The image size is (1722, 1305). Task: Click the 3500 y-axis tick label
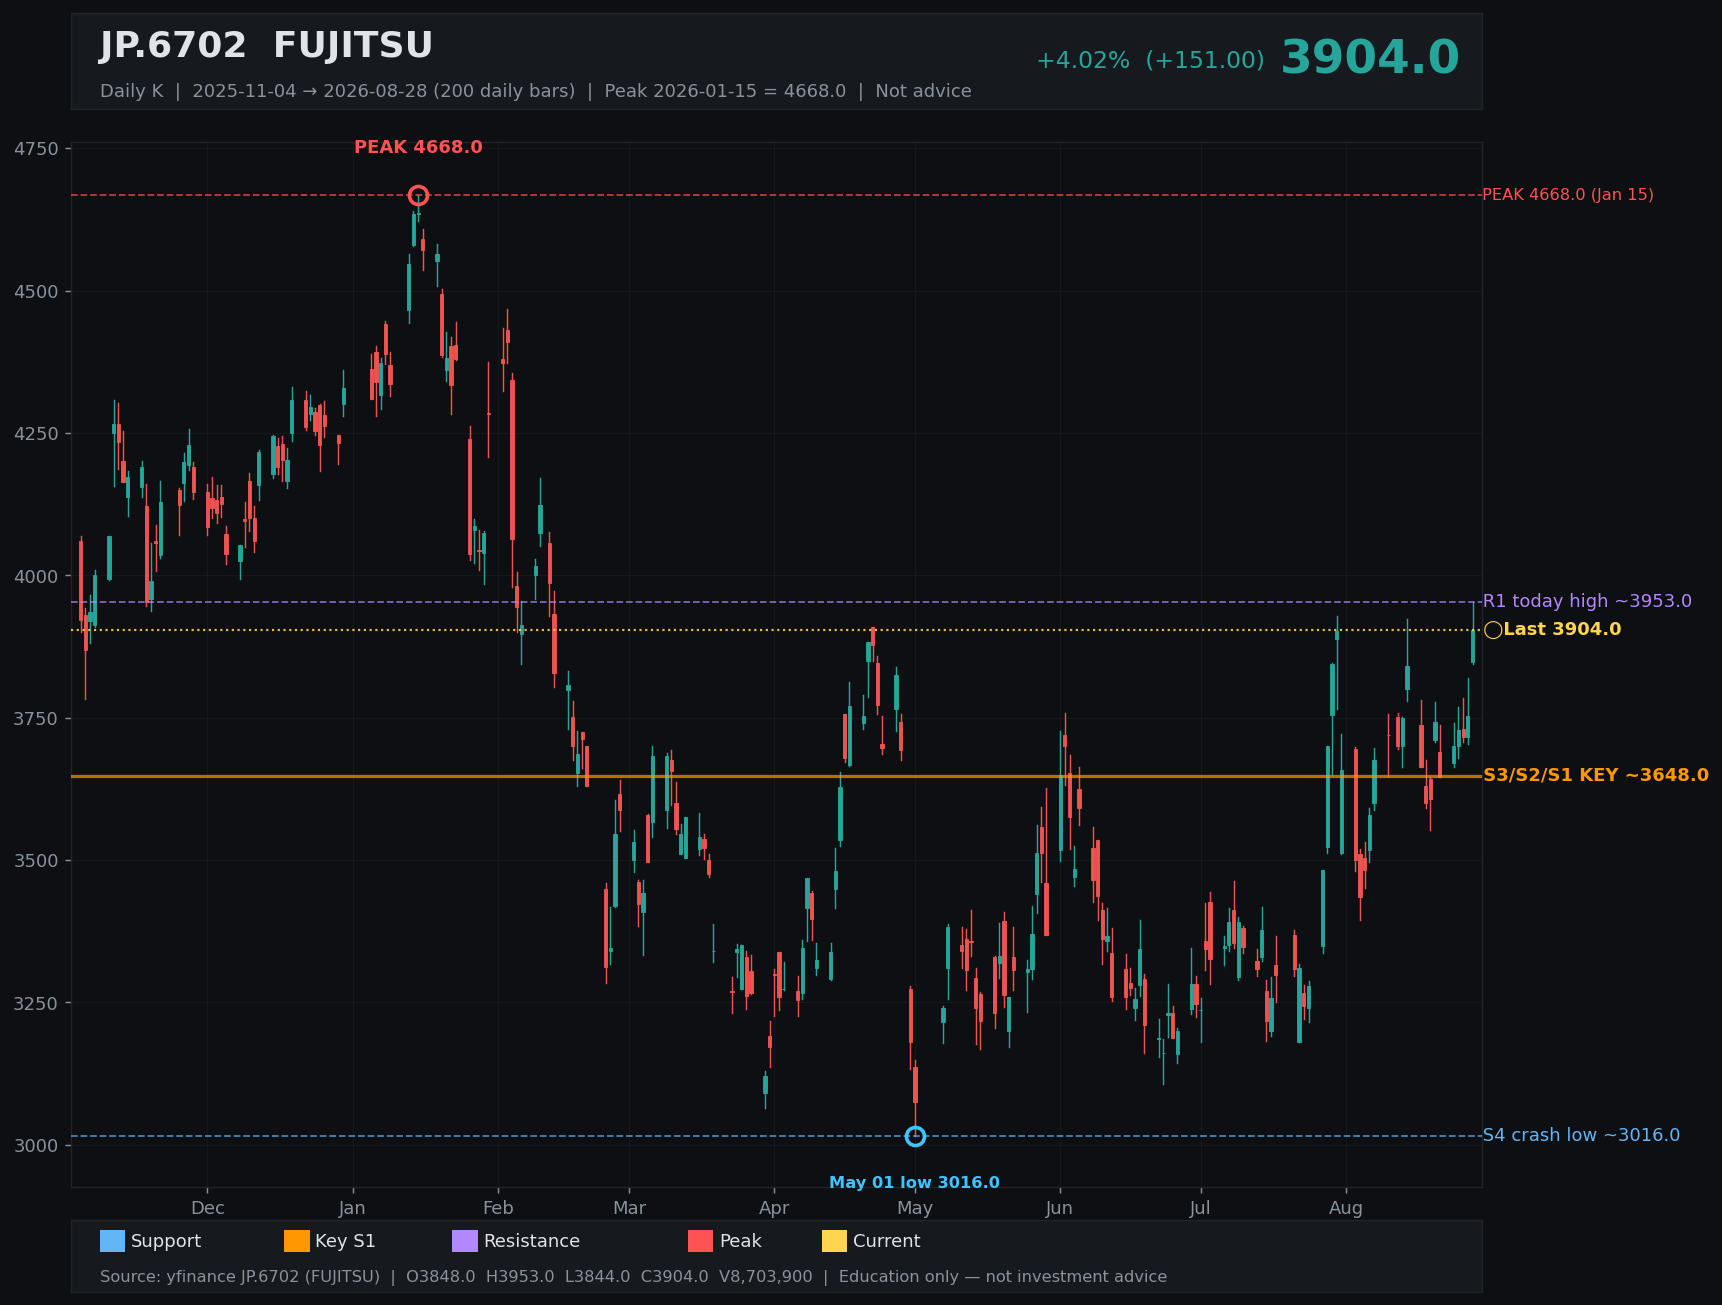[x=37, y=861]
